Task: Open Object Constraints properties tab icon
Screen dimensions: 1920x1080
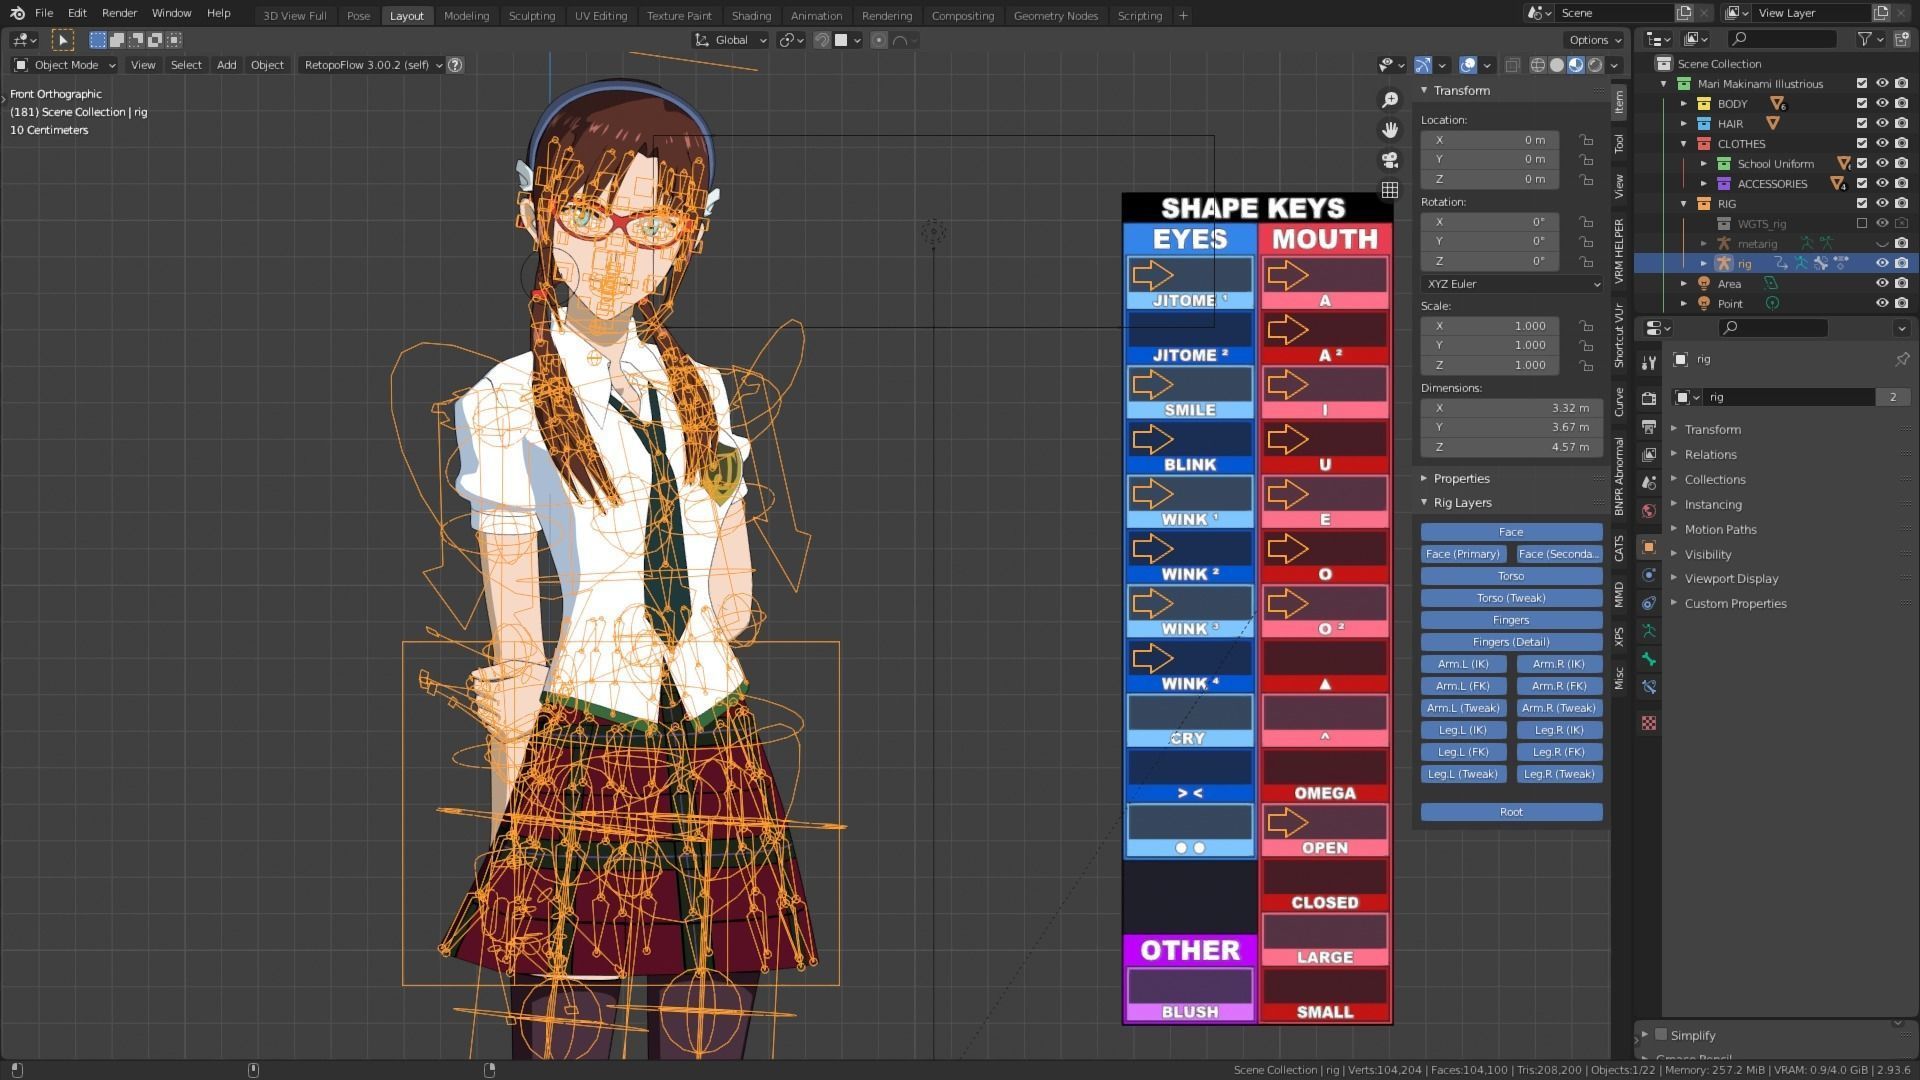Action: 1649,603
